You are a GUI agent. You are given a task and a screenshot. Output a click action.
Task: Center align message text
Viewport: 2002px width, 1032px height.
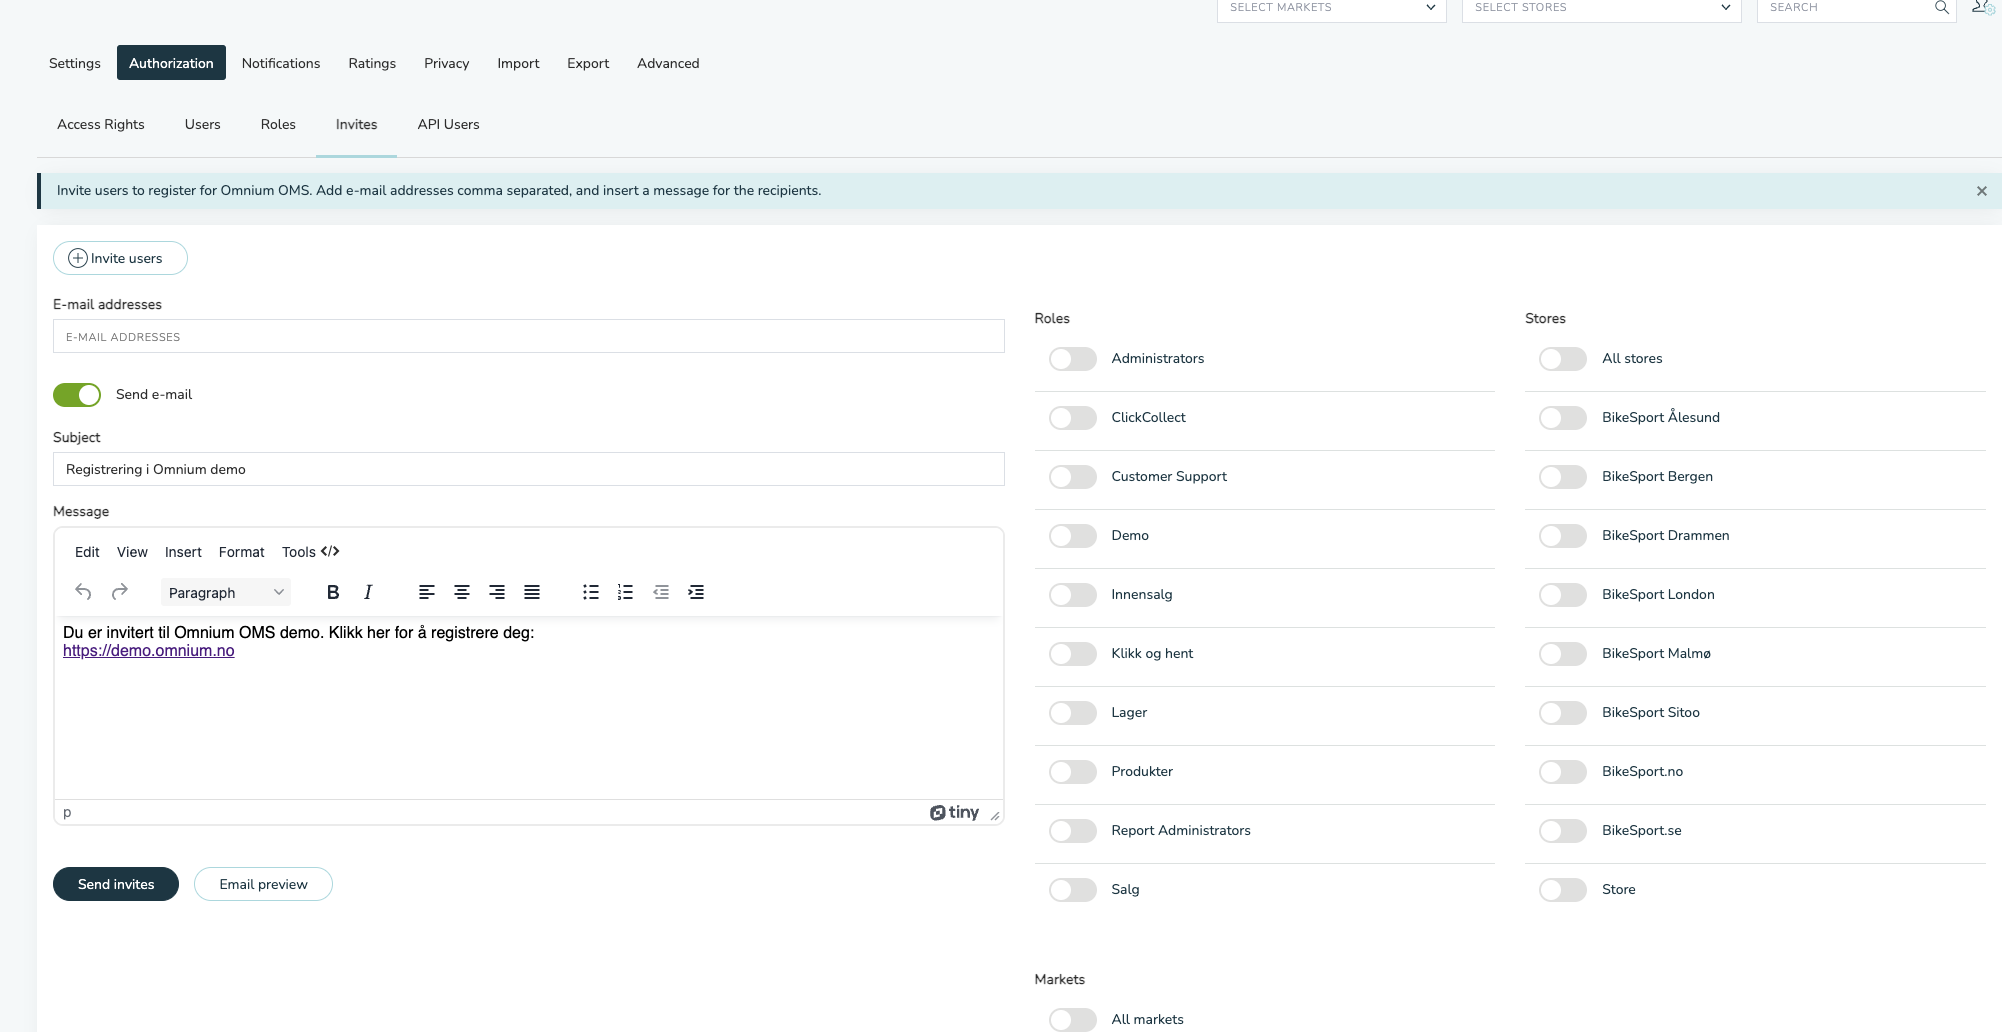tap(462, 592)
